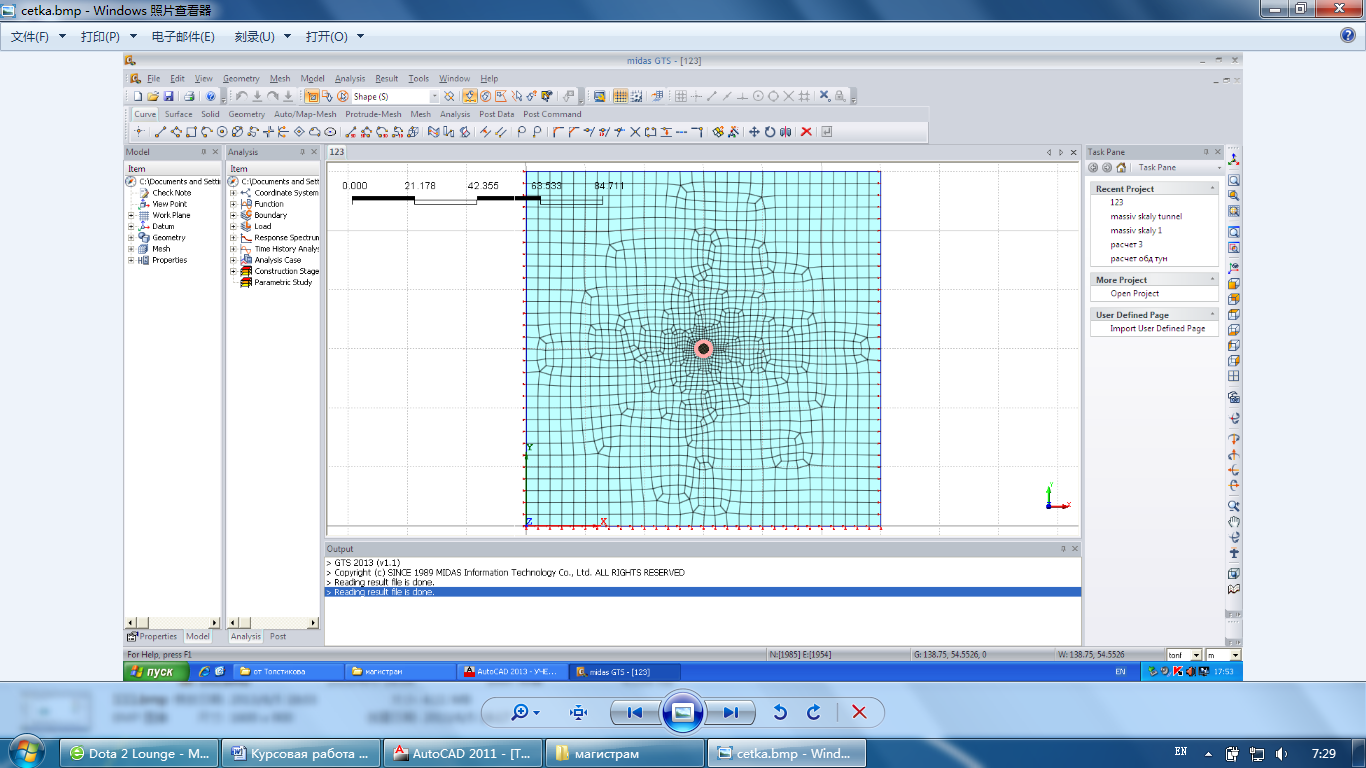This screenshot has width=1366, height=768.
Task: Start the slideshow with the center round button
Action: click(682, 712)
